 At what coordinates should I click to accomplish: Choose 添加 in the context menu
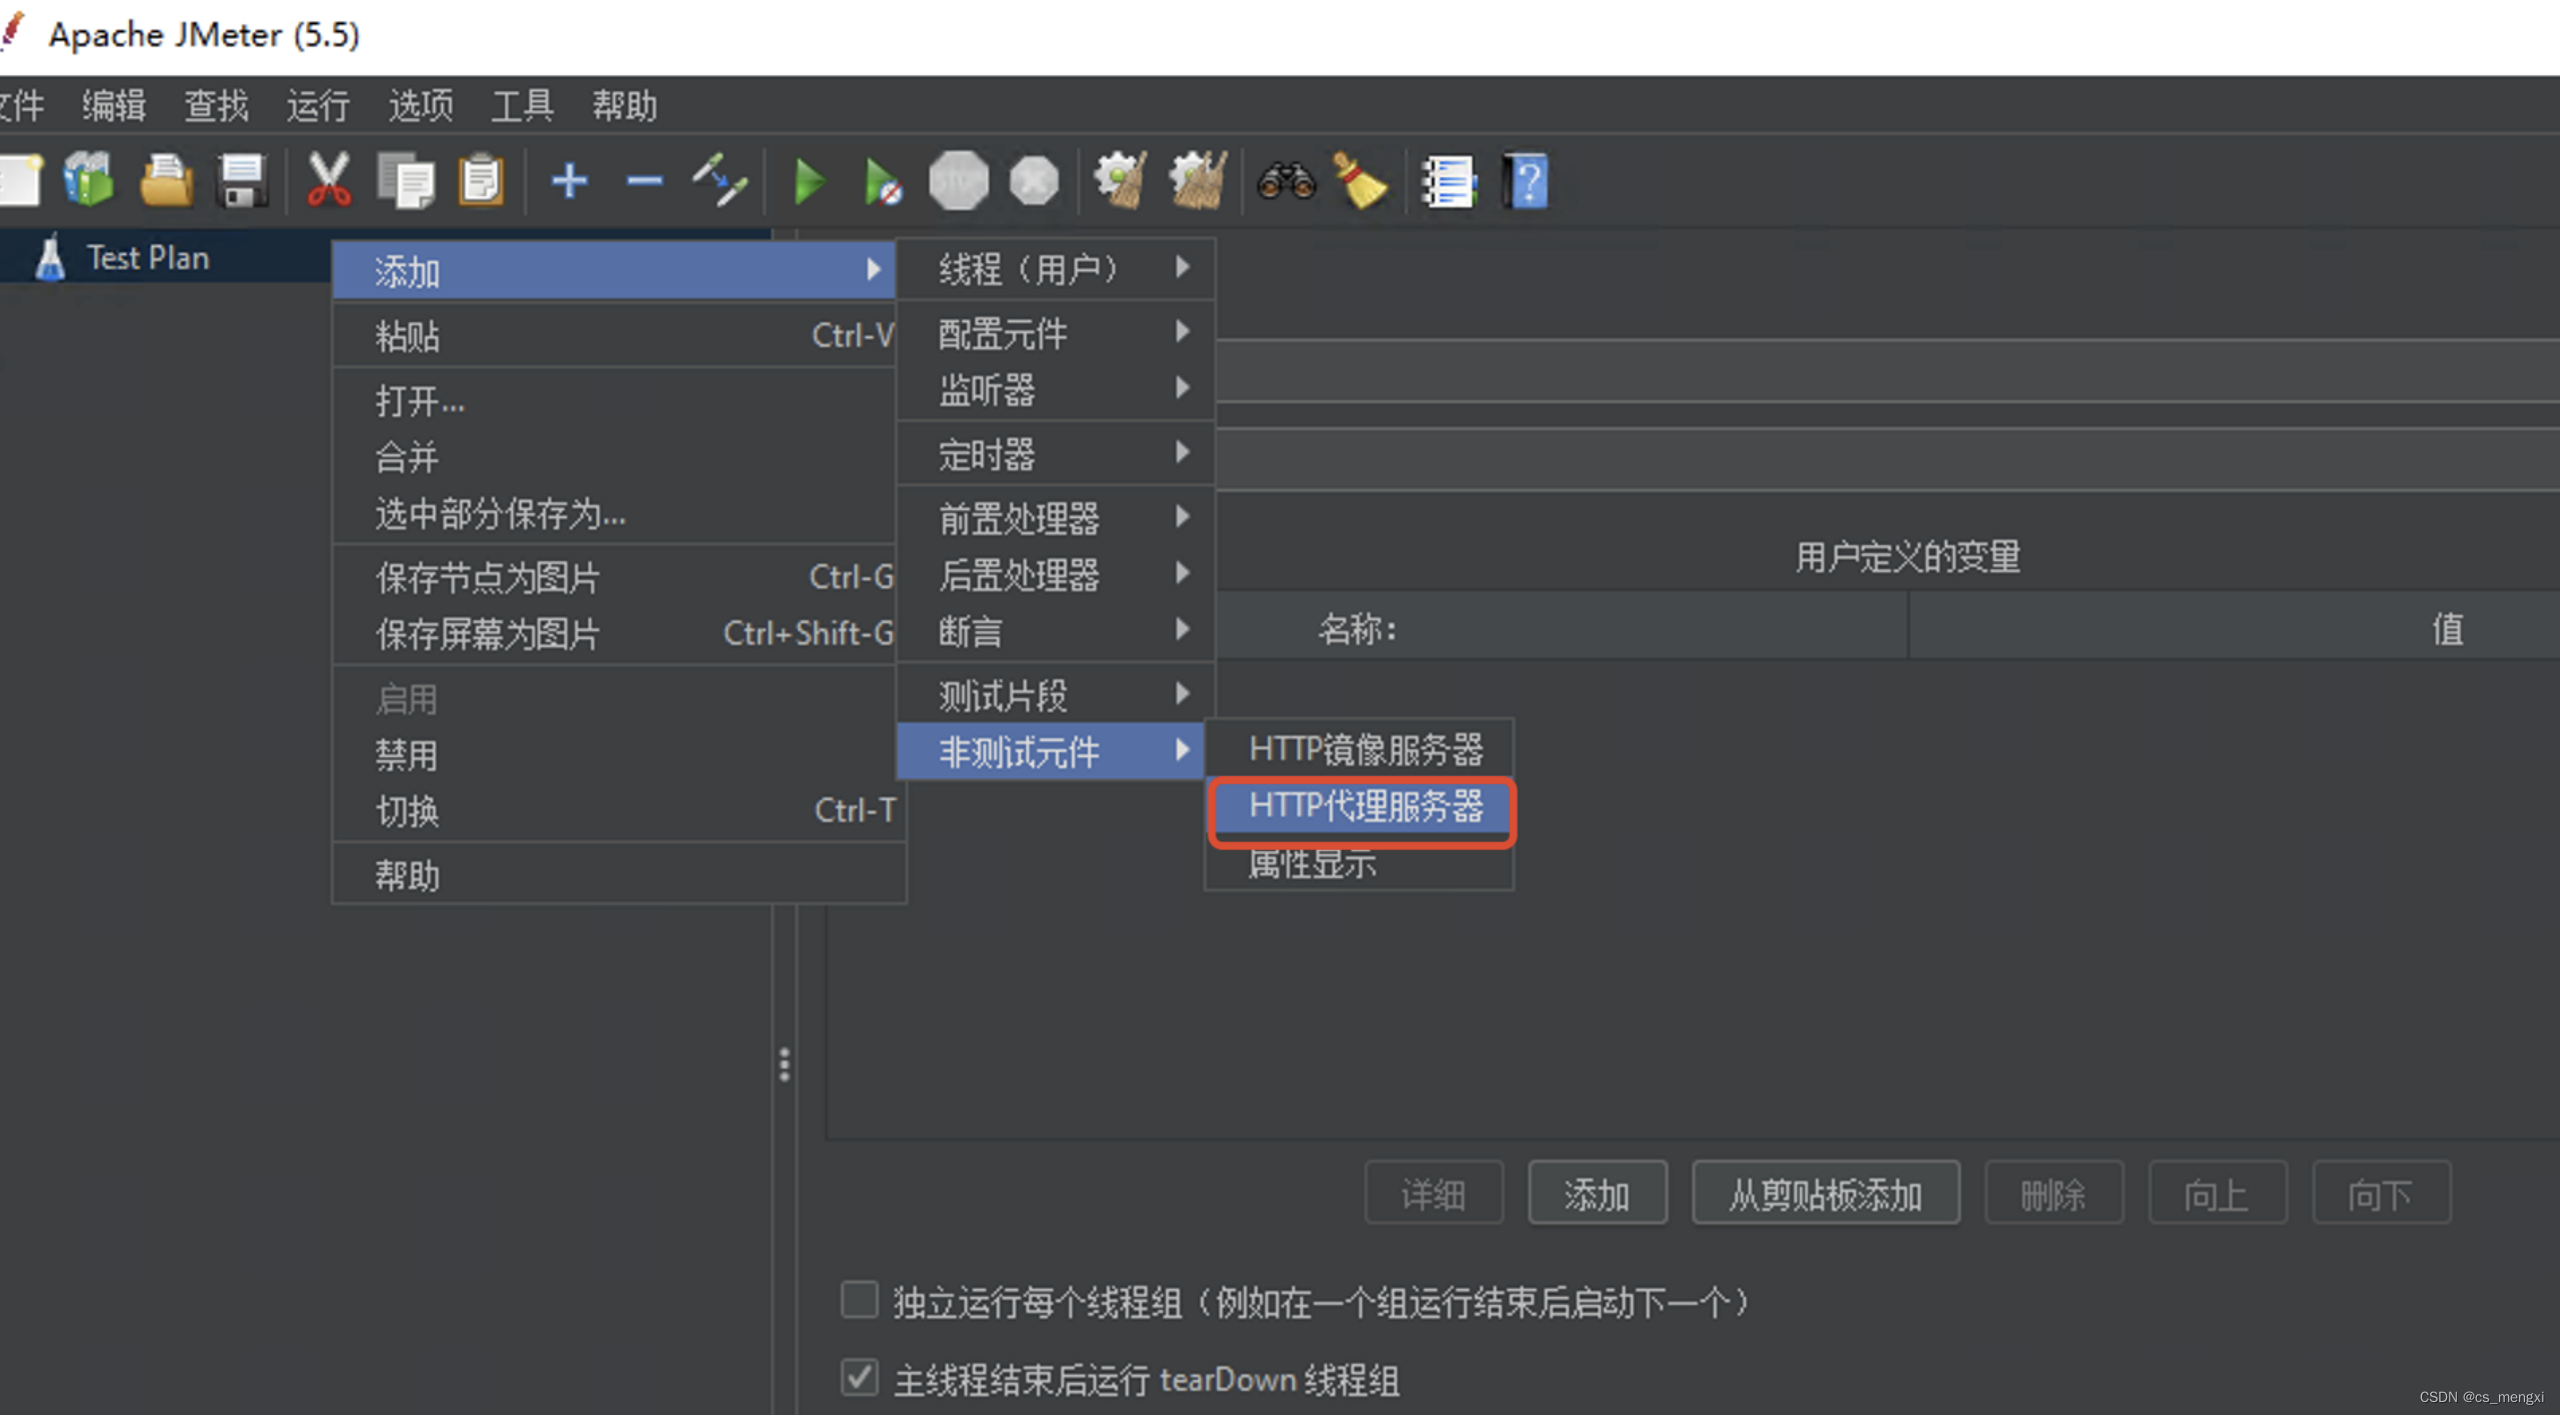click(614, 271)
